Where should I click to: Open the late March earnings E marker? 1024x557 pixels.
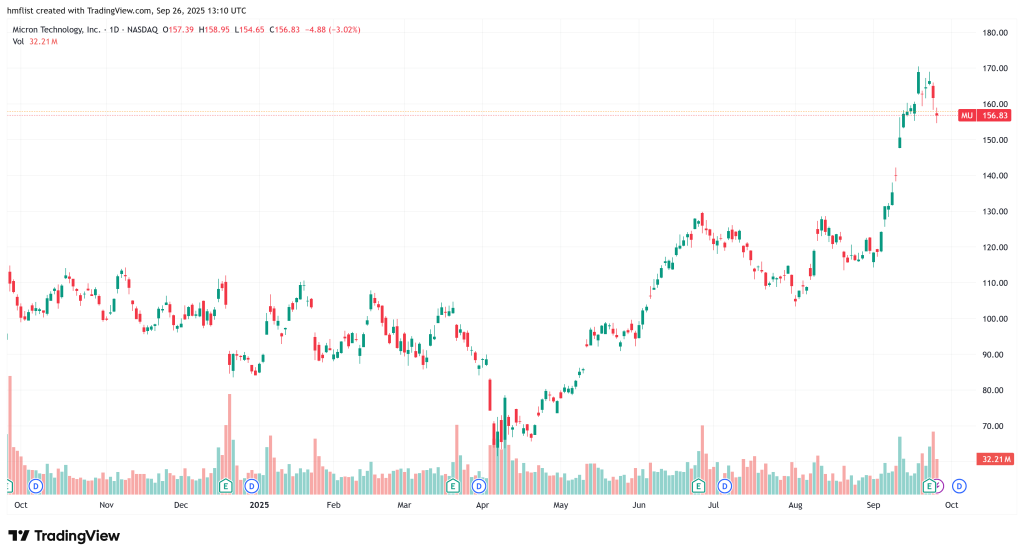[x=453, y=486]
